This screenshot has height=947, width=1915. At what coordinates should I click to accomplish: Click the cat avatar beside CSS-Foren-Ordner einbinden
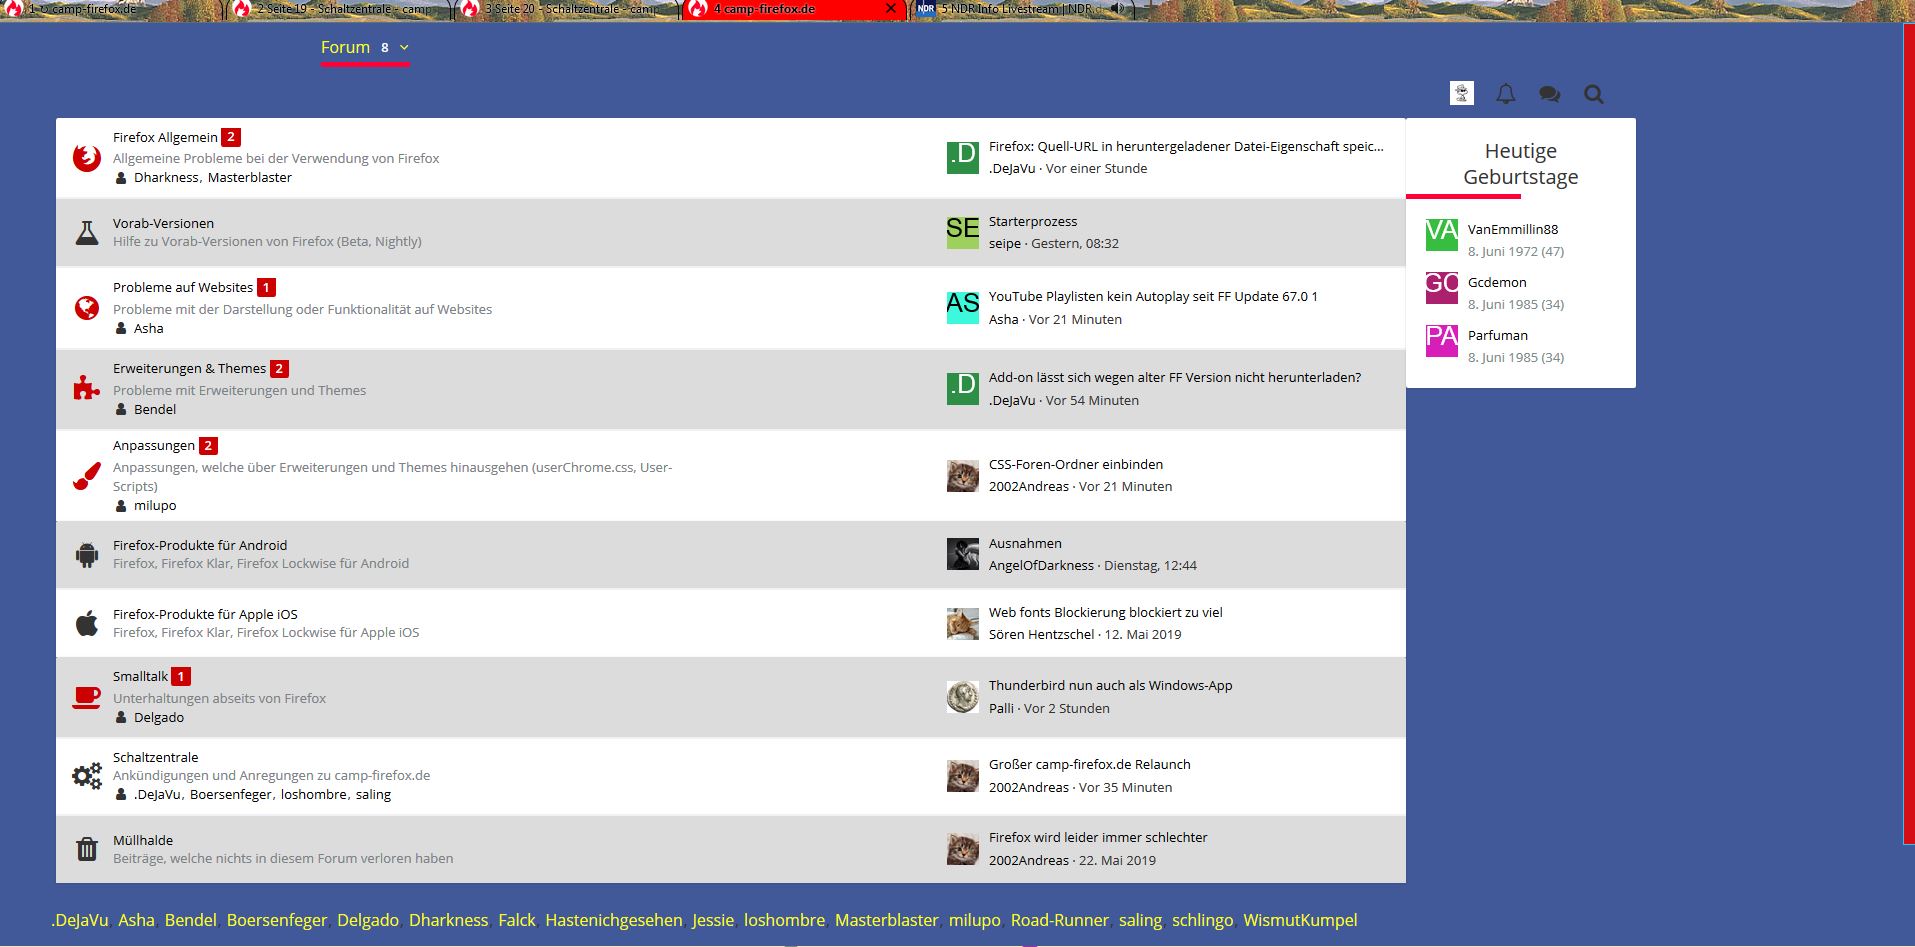tap(963, 476)
